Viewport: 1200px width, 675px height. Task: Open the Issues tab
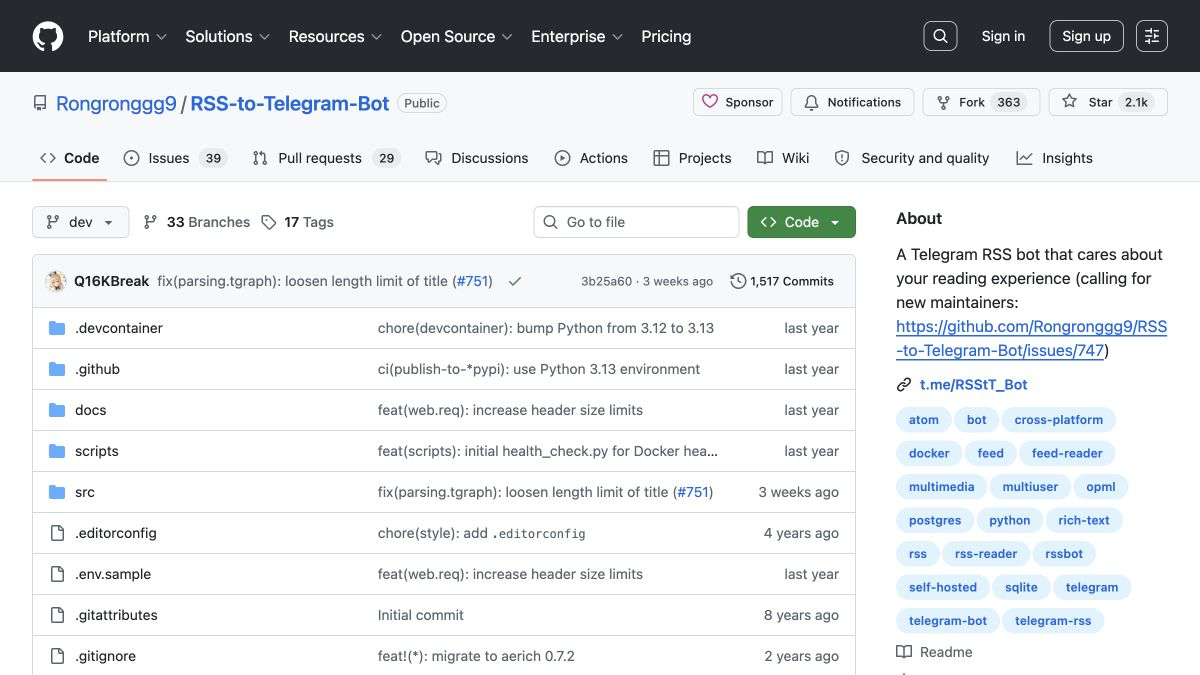click(175, 158)
